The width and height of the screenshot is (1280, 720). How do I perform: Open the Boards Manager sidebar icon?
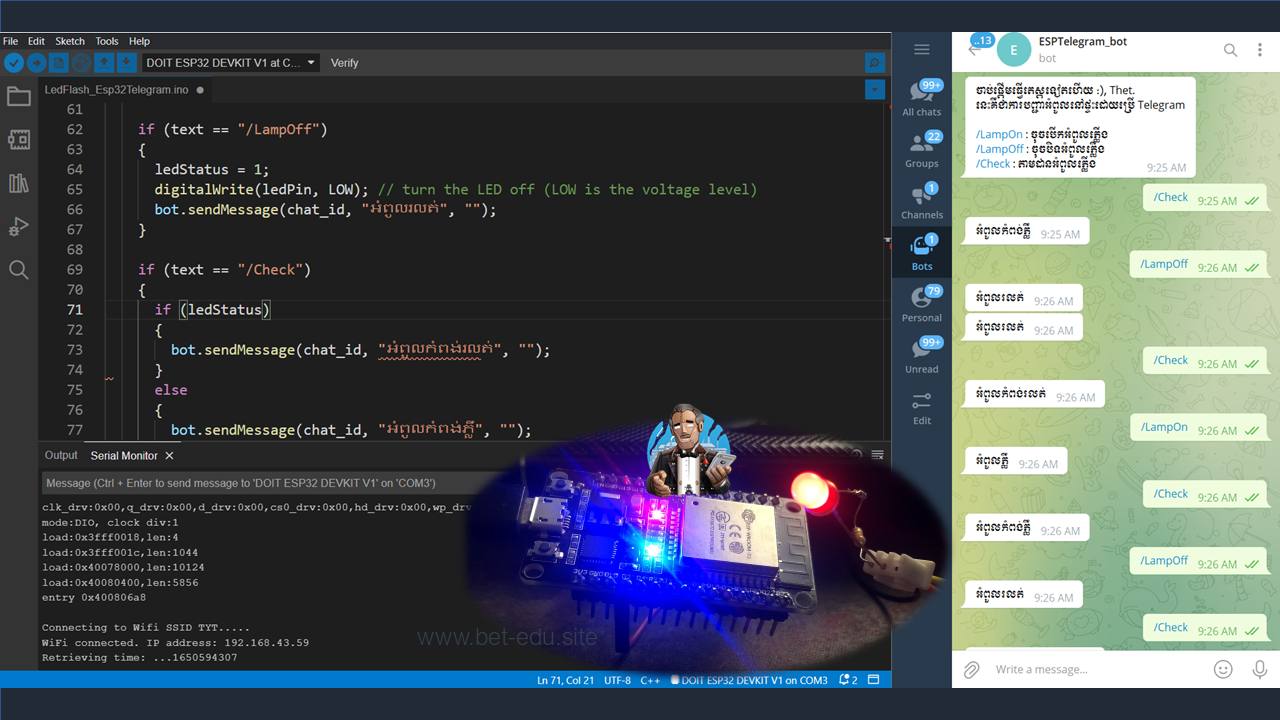pos(18,140)
